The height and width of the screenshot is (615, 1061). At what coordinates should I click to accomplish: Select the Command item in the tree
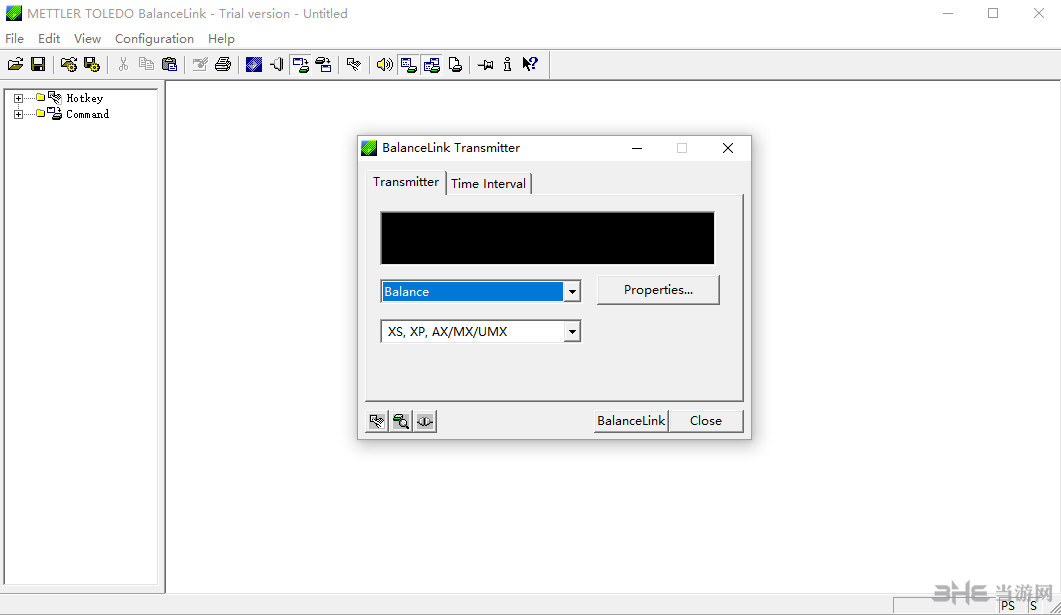point(87,114)
